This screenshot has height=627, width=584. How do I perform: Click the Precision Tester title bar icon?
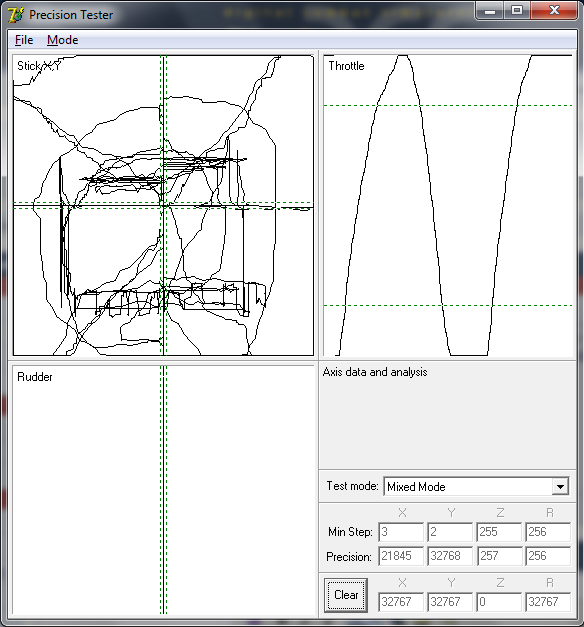16,15
